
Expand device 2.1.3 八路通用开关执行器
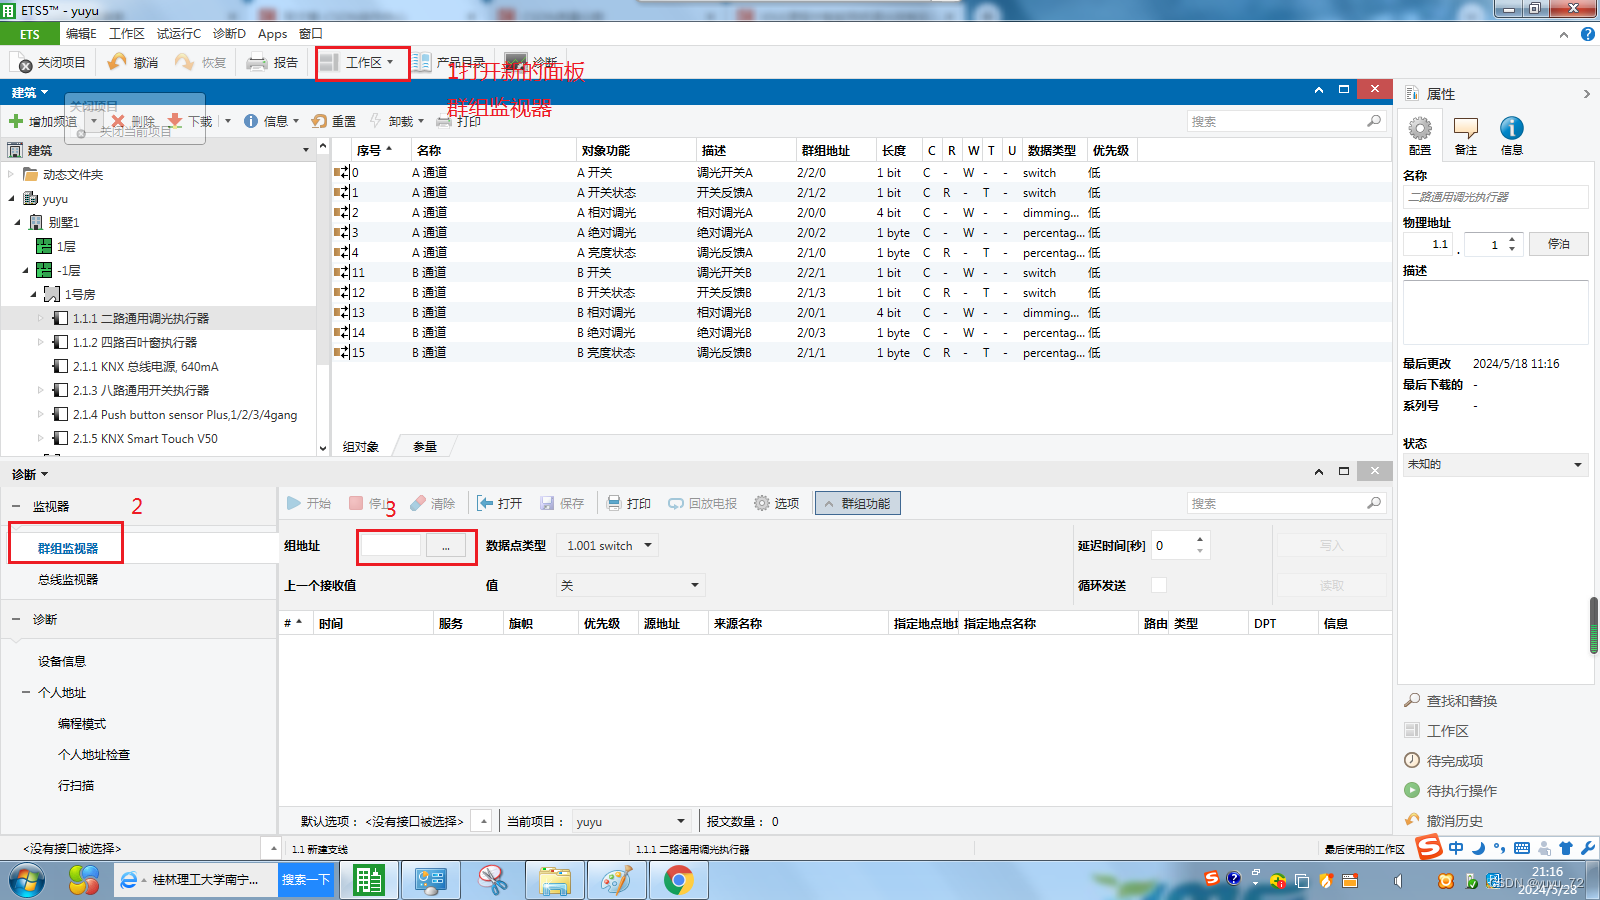[x=41, y=390]
